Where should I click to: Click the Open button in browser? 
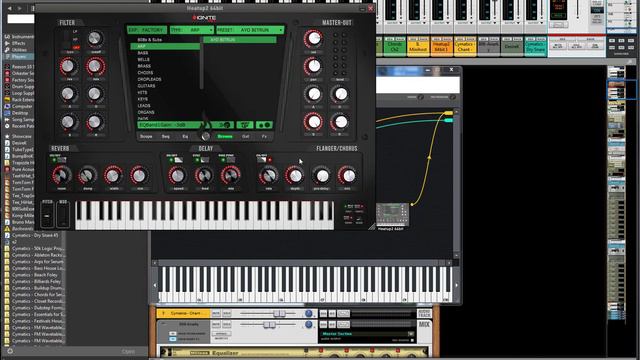click(128, 351)
